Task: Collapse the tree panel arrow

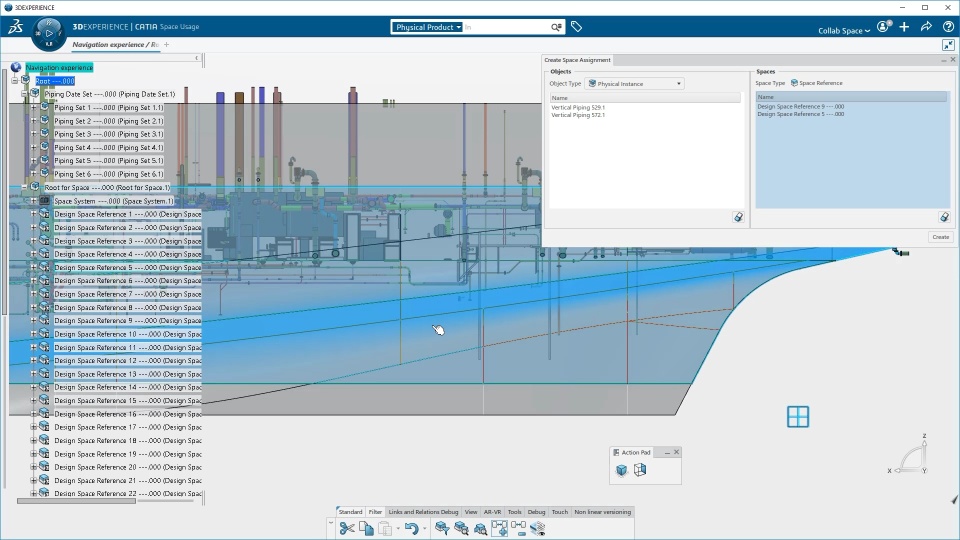Action: pyautogui.click(x=197, y=58)
